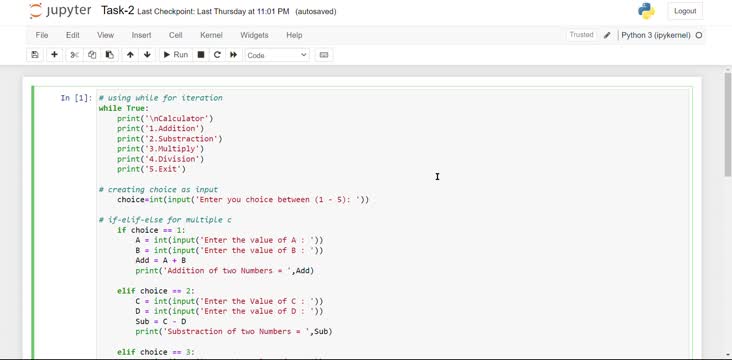Click the 'elif choice == 2:' line
732x360 pixels.
[x=156, y=291]
